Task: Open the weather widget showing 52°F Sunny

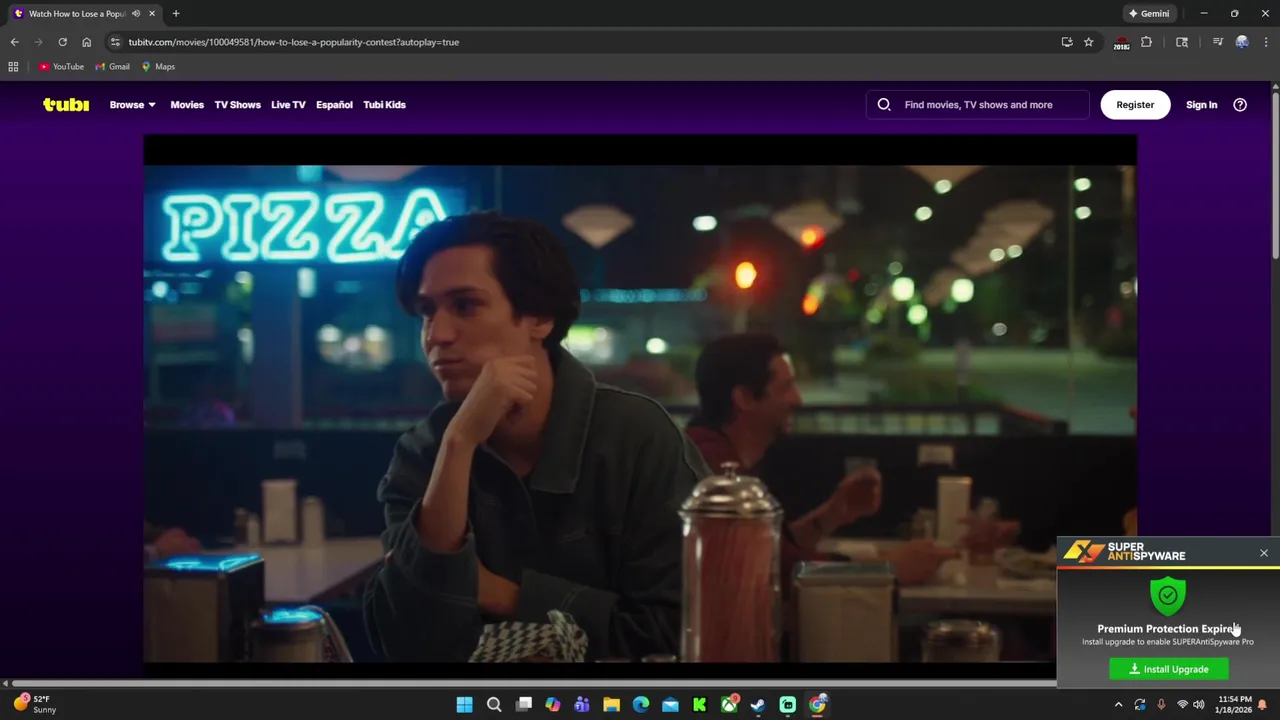Action: coord(35,704)
